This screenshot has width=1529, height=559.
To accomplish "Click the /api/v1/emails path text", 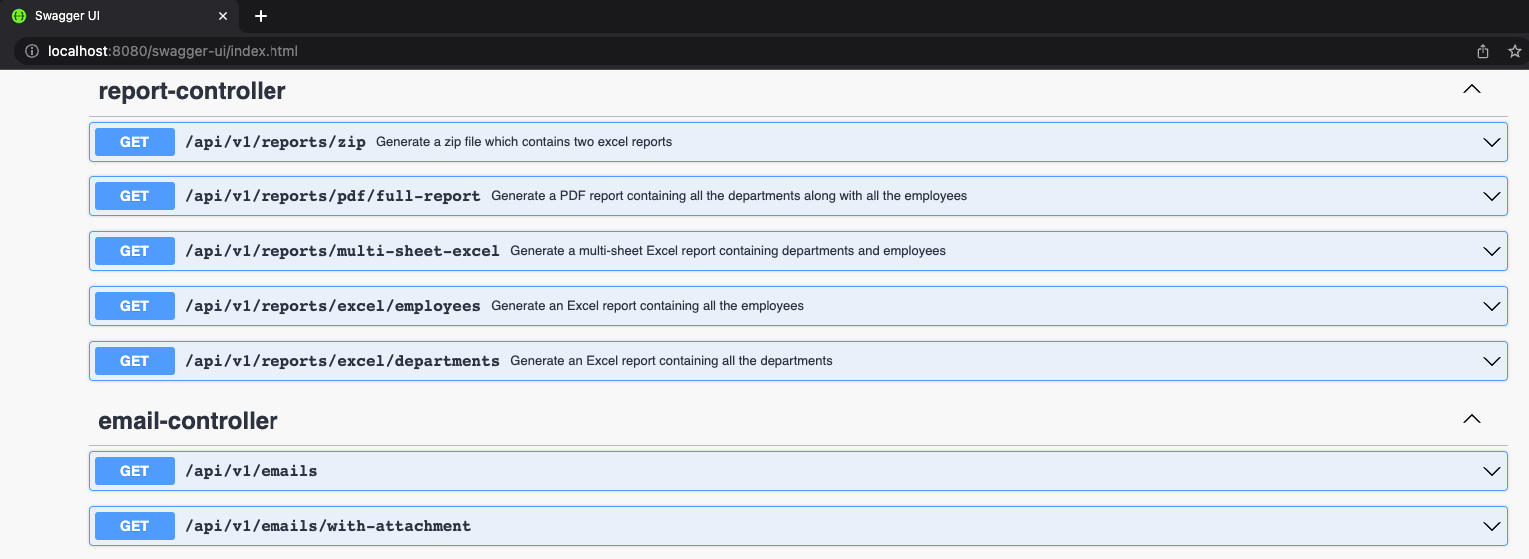I will [251, 471].
